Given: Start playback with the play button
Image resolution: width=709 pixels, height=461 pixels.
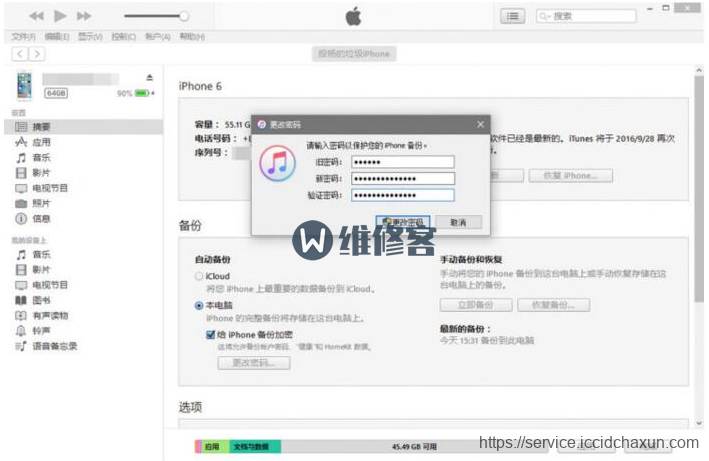Looking at the screenshot, I should tap(60, 16).
